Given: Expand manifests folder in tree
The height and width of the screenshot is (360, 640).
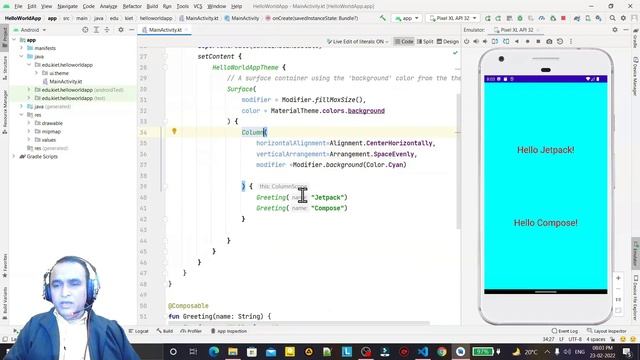Looking at the screenshot, I should tap(22, 48).
